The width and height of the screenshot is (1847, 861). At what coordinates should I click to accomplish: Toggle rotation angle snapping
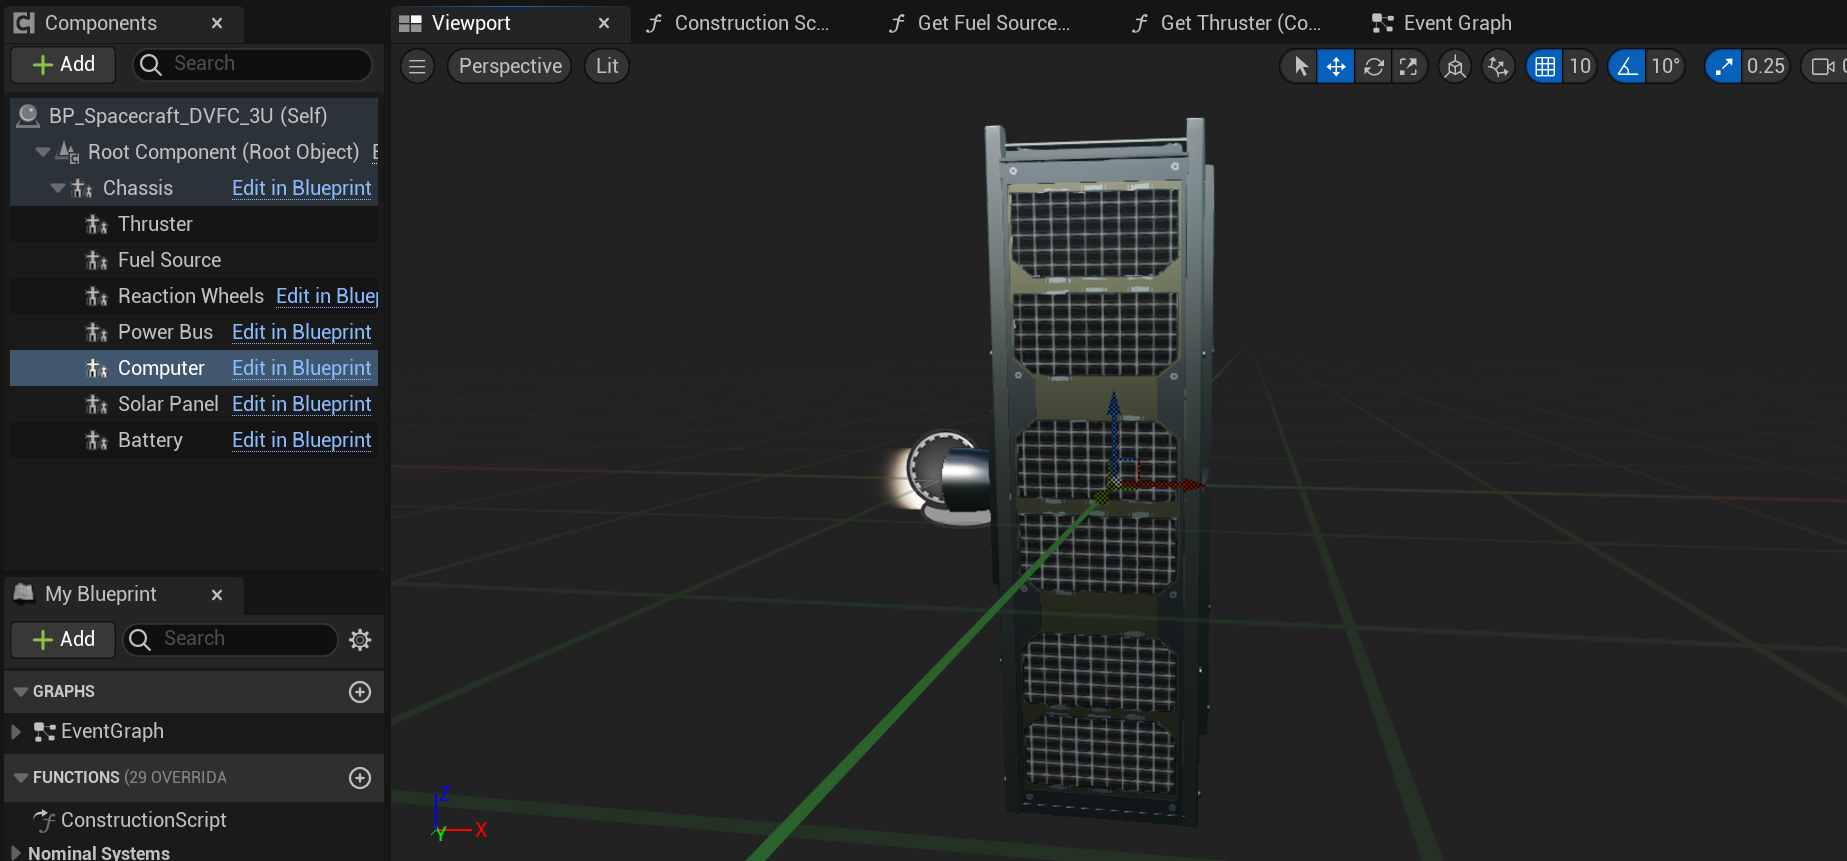click(1627, 67)
